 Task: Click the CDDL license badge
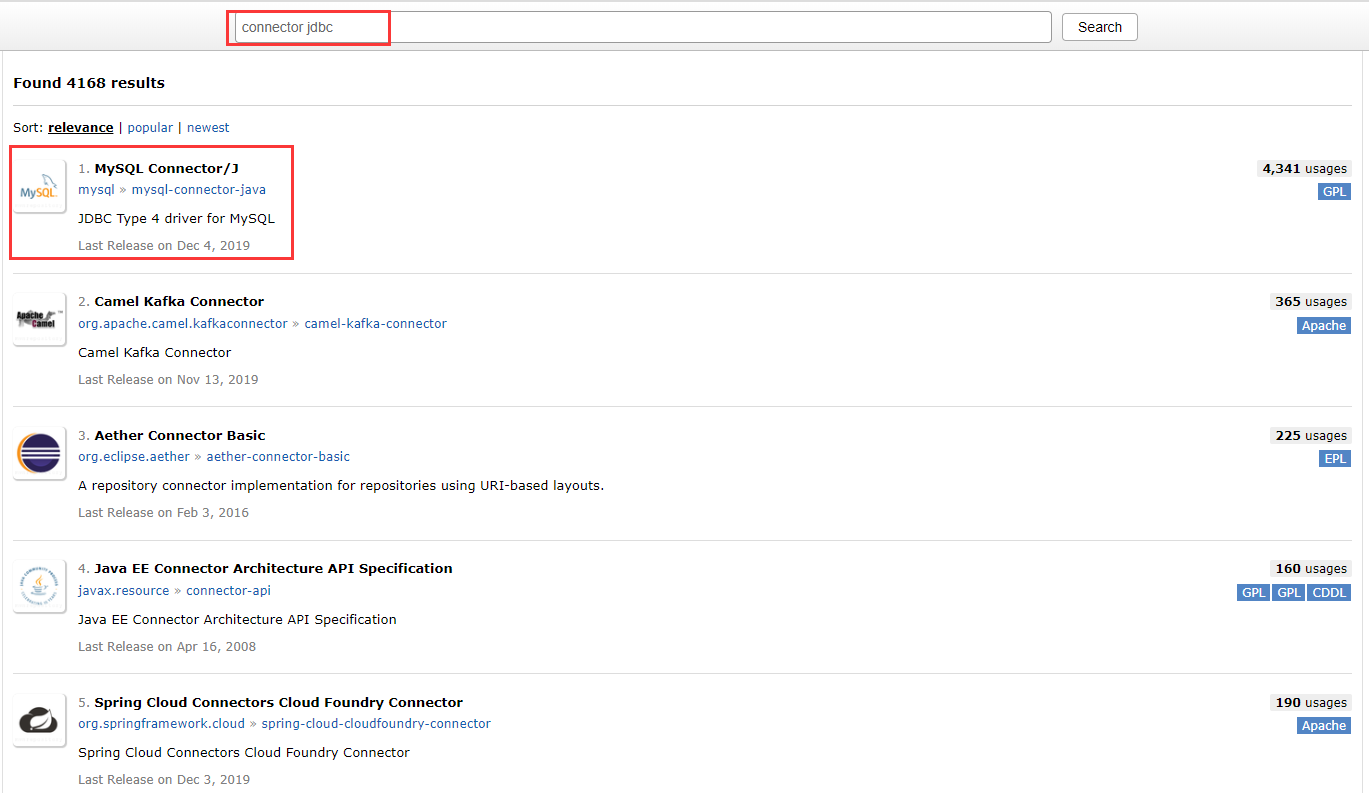(x=1329, y=593)
